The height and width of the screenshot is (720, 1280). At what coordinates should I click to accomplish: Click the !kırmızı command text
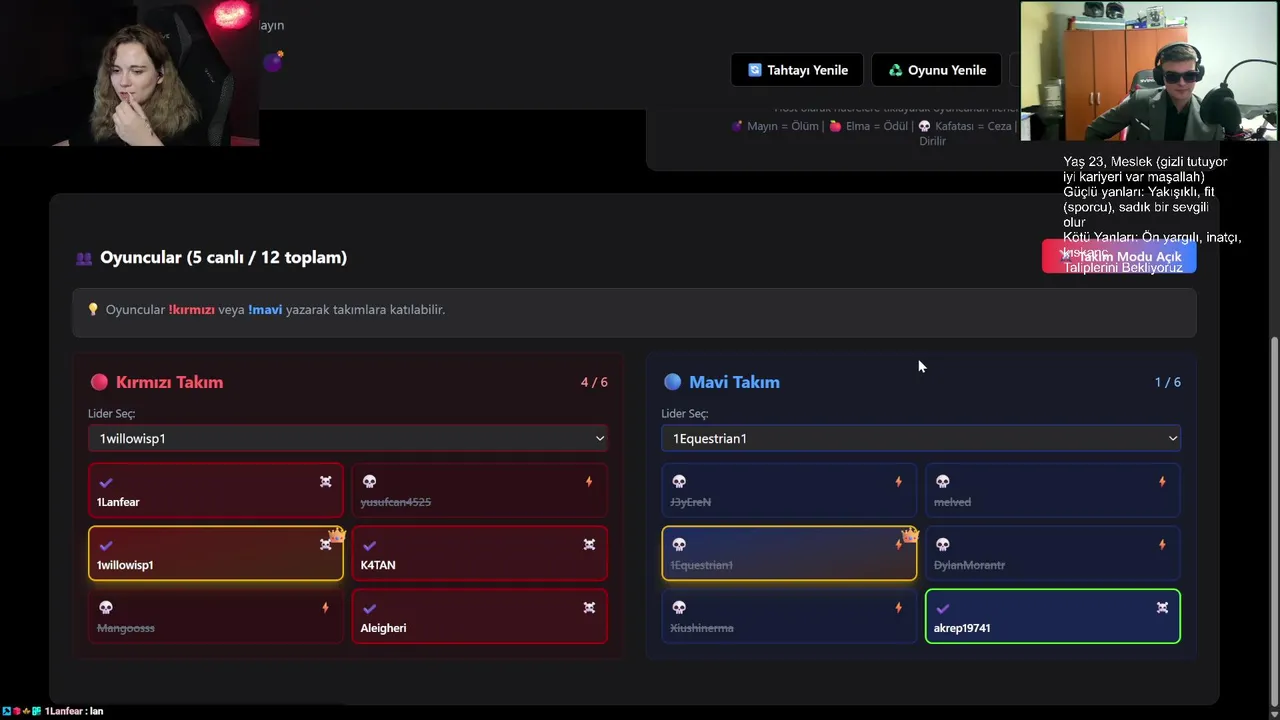(x=192, y=310)
